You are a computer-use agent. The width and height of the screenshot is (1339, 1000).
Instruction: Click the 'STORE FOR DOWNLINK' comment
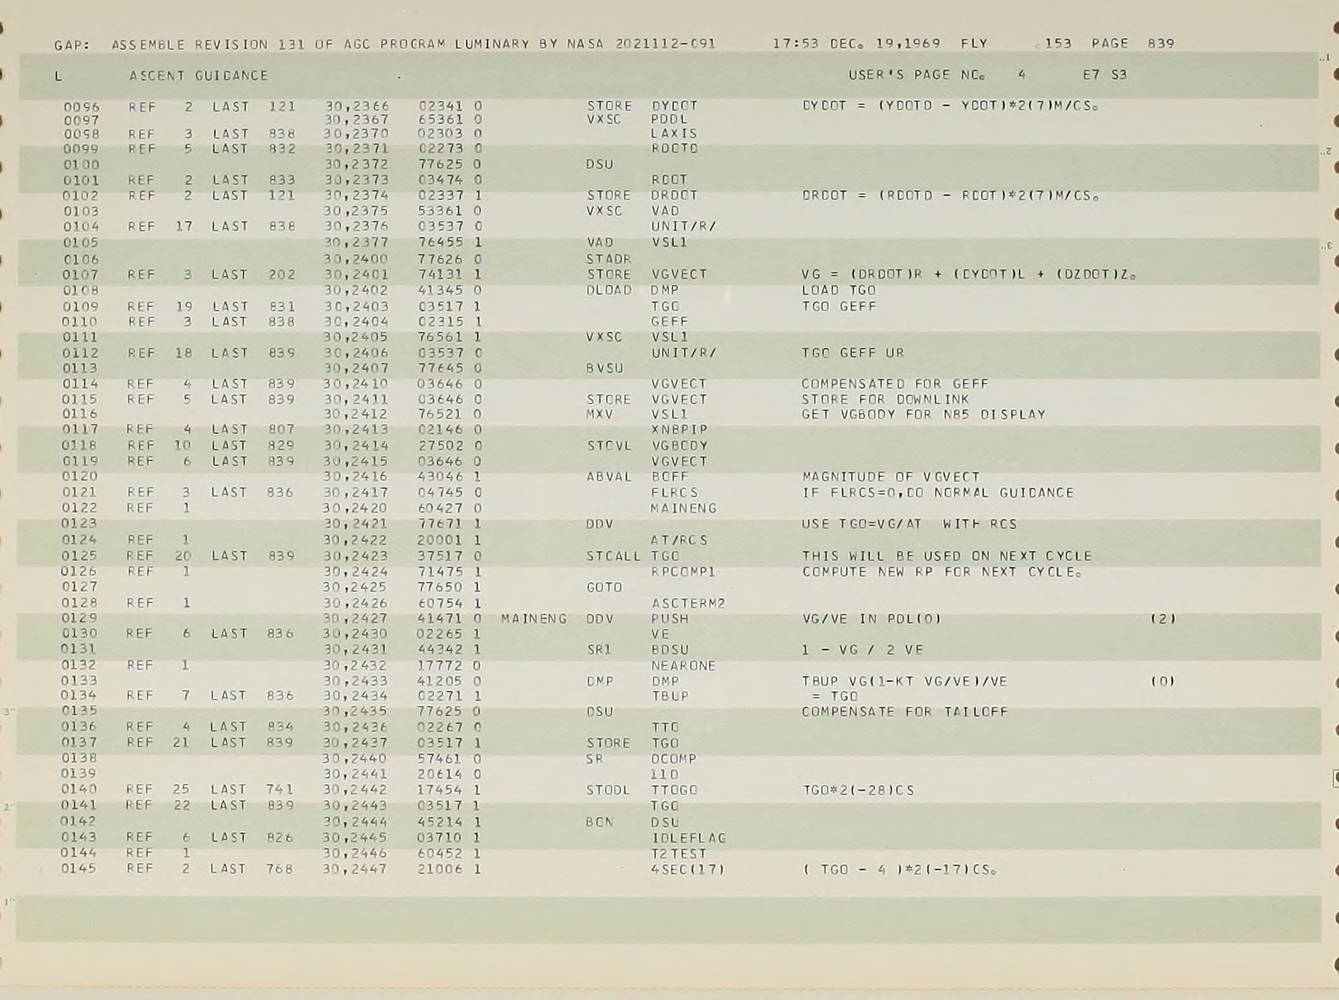(x=885, y=399)
